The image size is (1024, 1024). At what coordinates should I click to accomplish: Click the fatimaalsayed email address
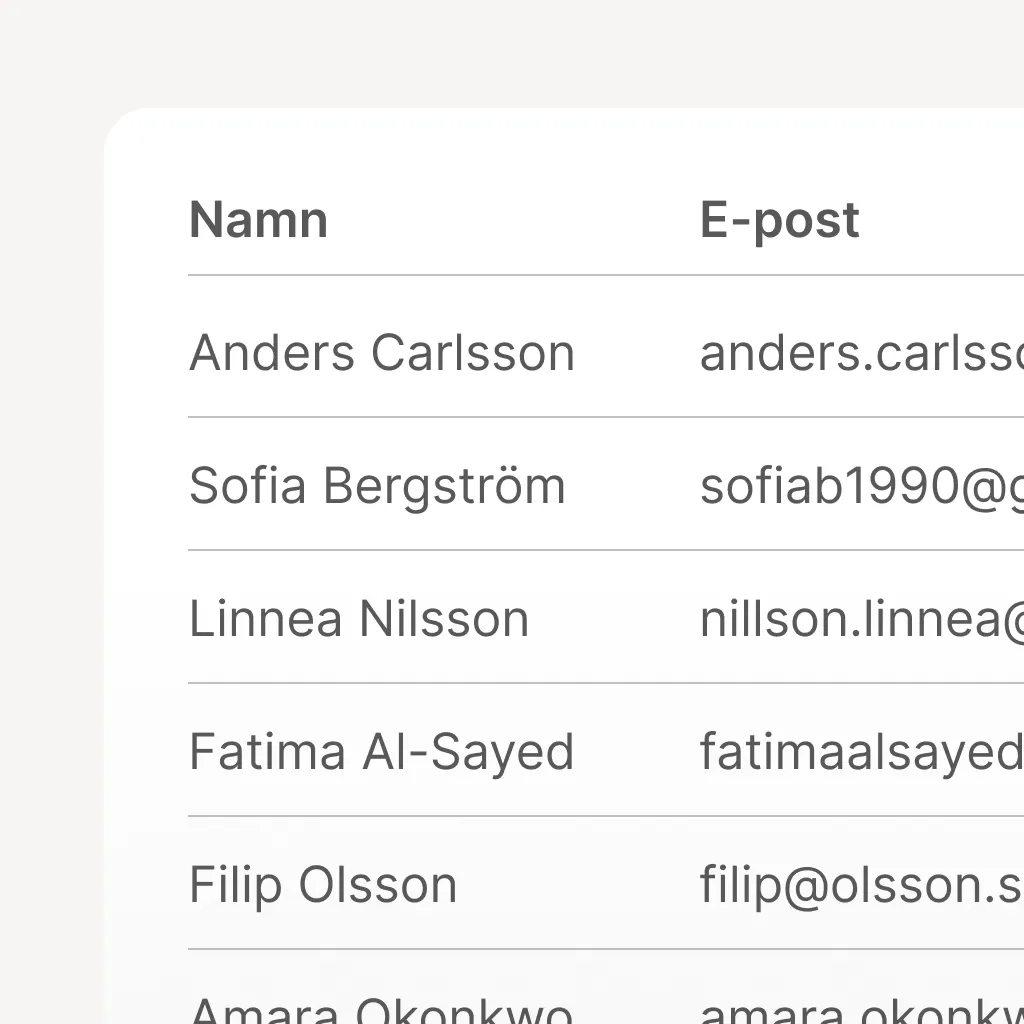pyautogui.click(x=860, y=752)
